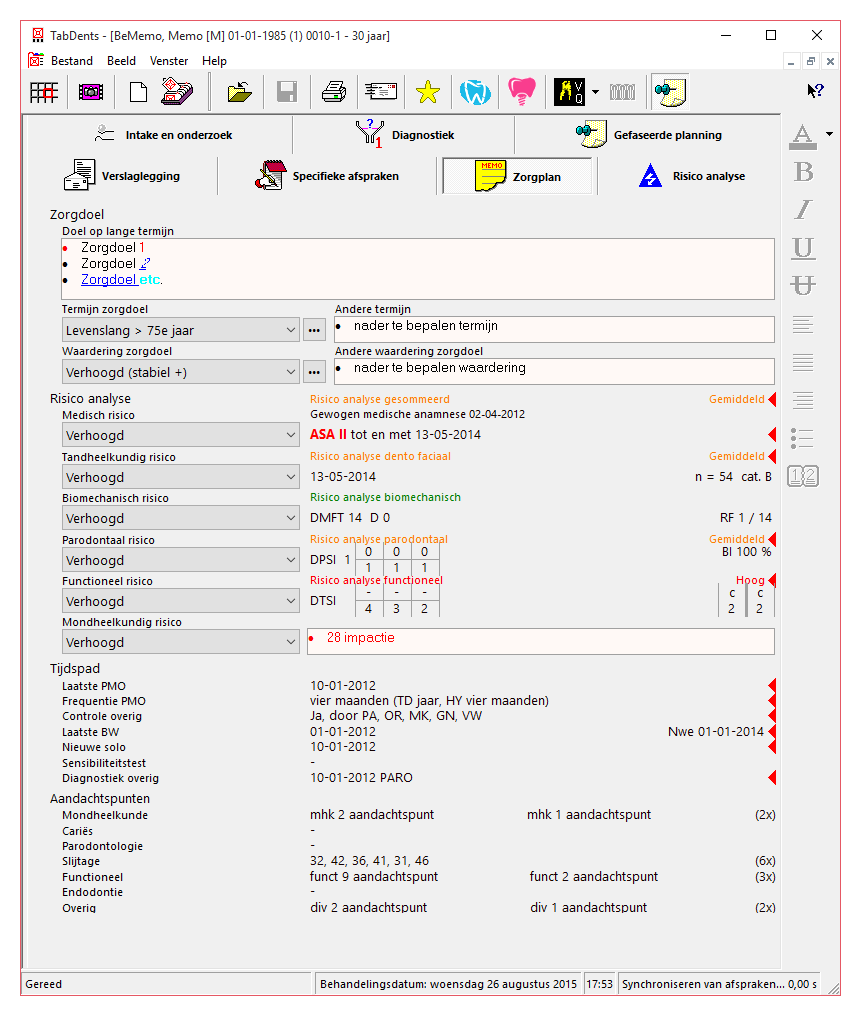Expand the Medisch risico dropdown
861x1016 pixels.
pyautogui.click(x=181, y=435)
